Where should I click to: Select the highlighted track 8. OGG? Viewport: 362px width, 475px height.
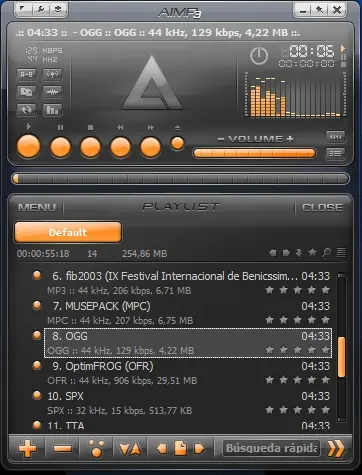coord(188,343)
